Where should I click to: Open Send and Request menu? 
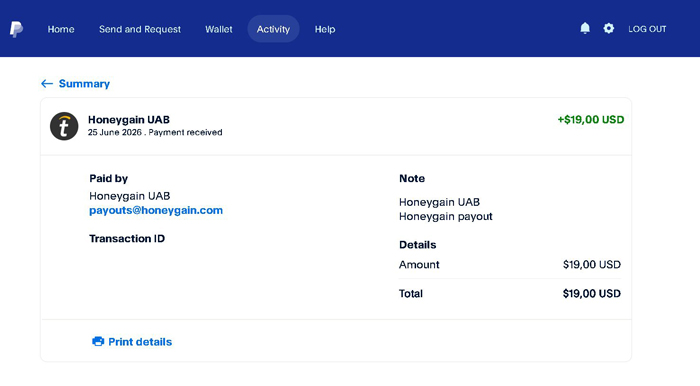(140, 29)
